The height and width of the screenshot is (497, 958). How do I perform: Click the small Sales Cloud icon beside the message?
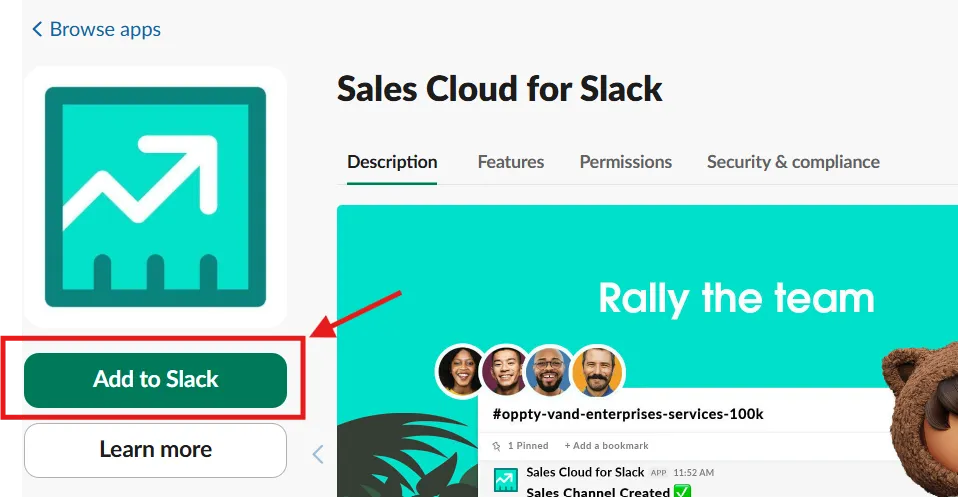pyautogui.click(x=507, y=479)
